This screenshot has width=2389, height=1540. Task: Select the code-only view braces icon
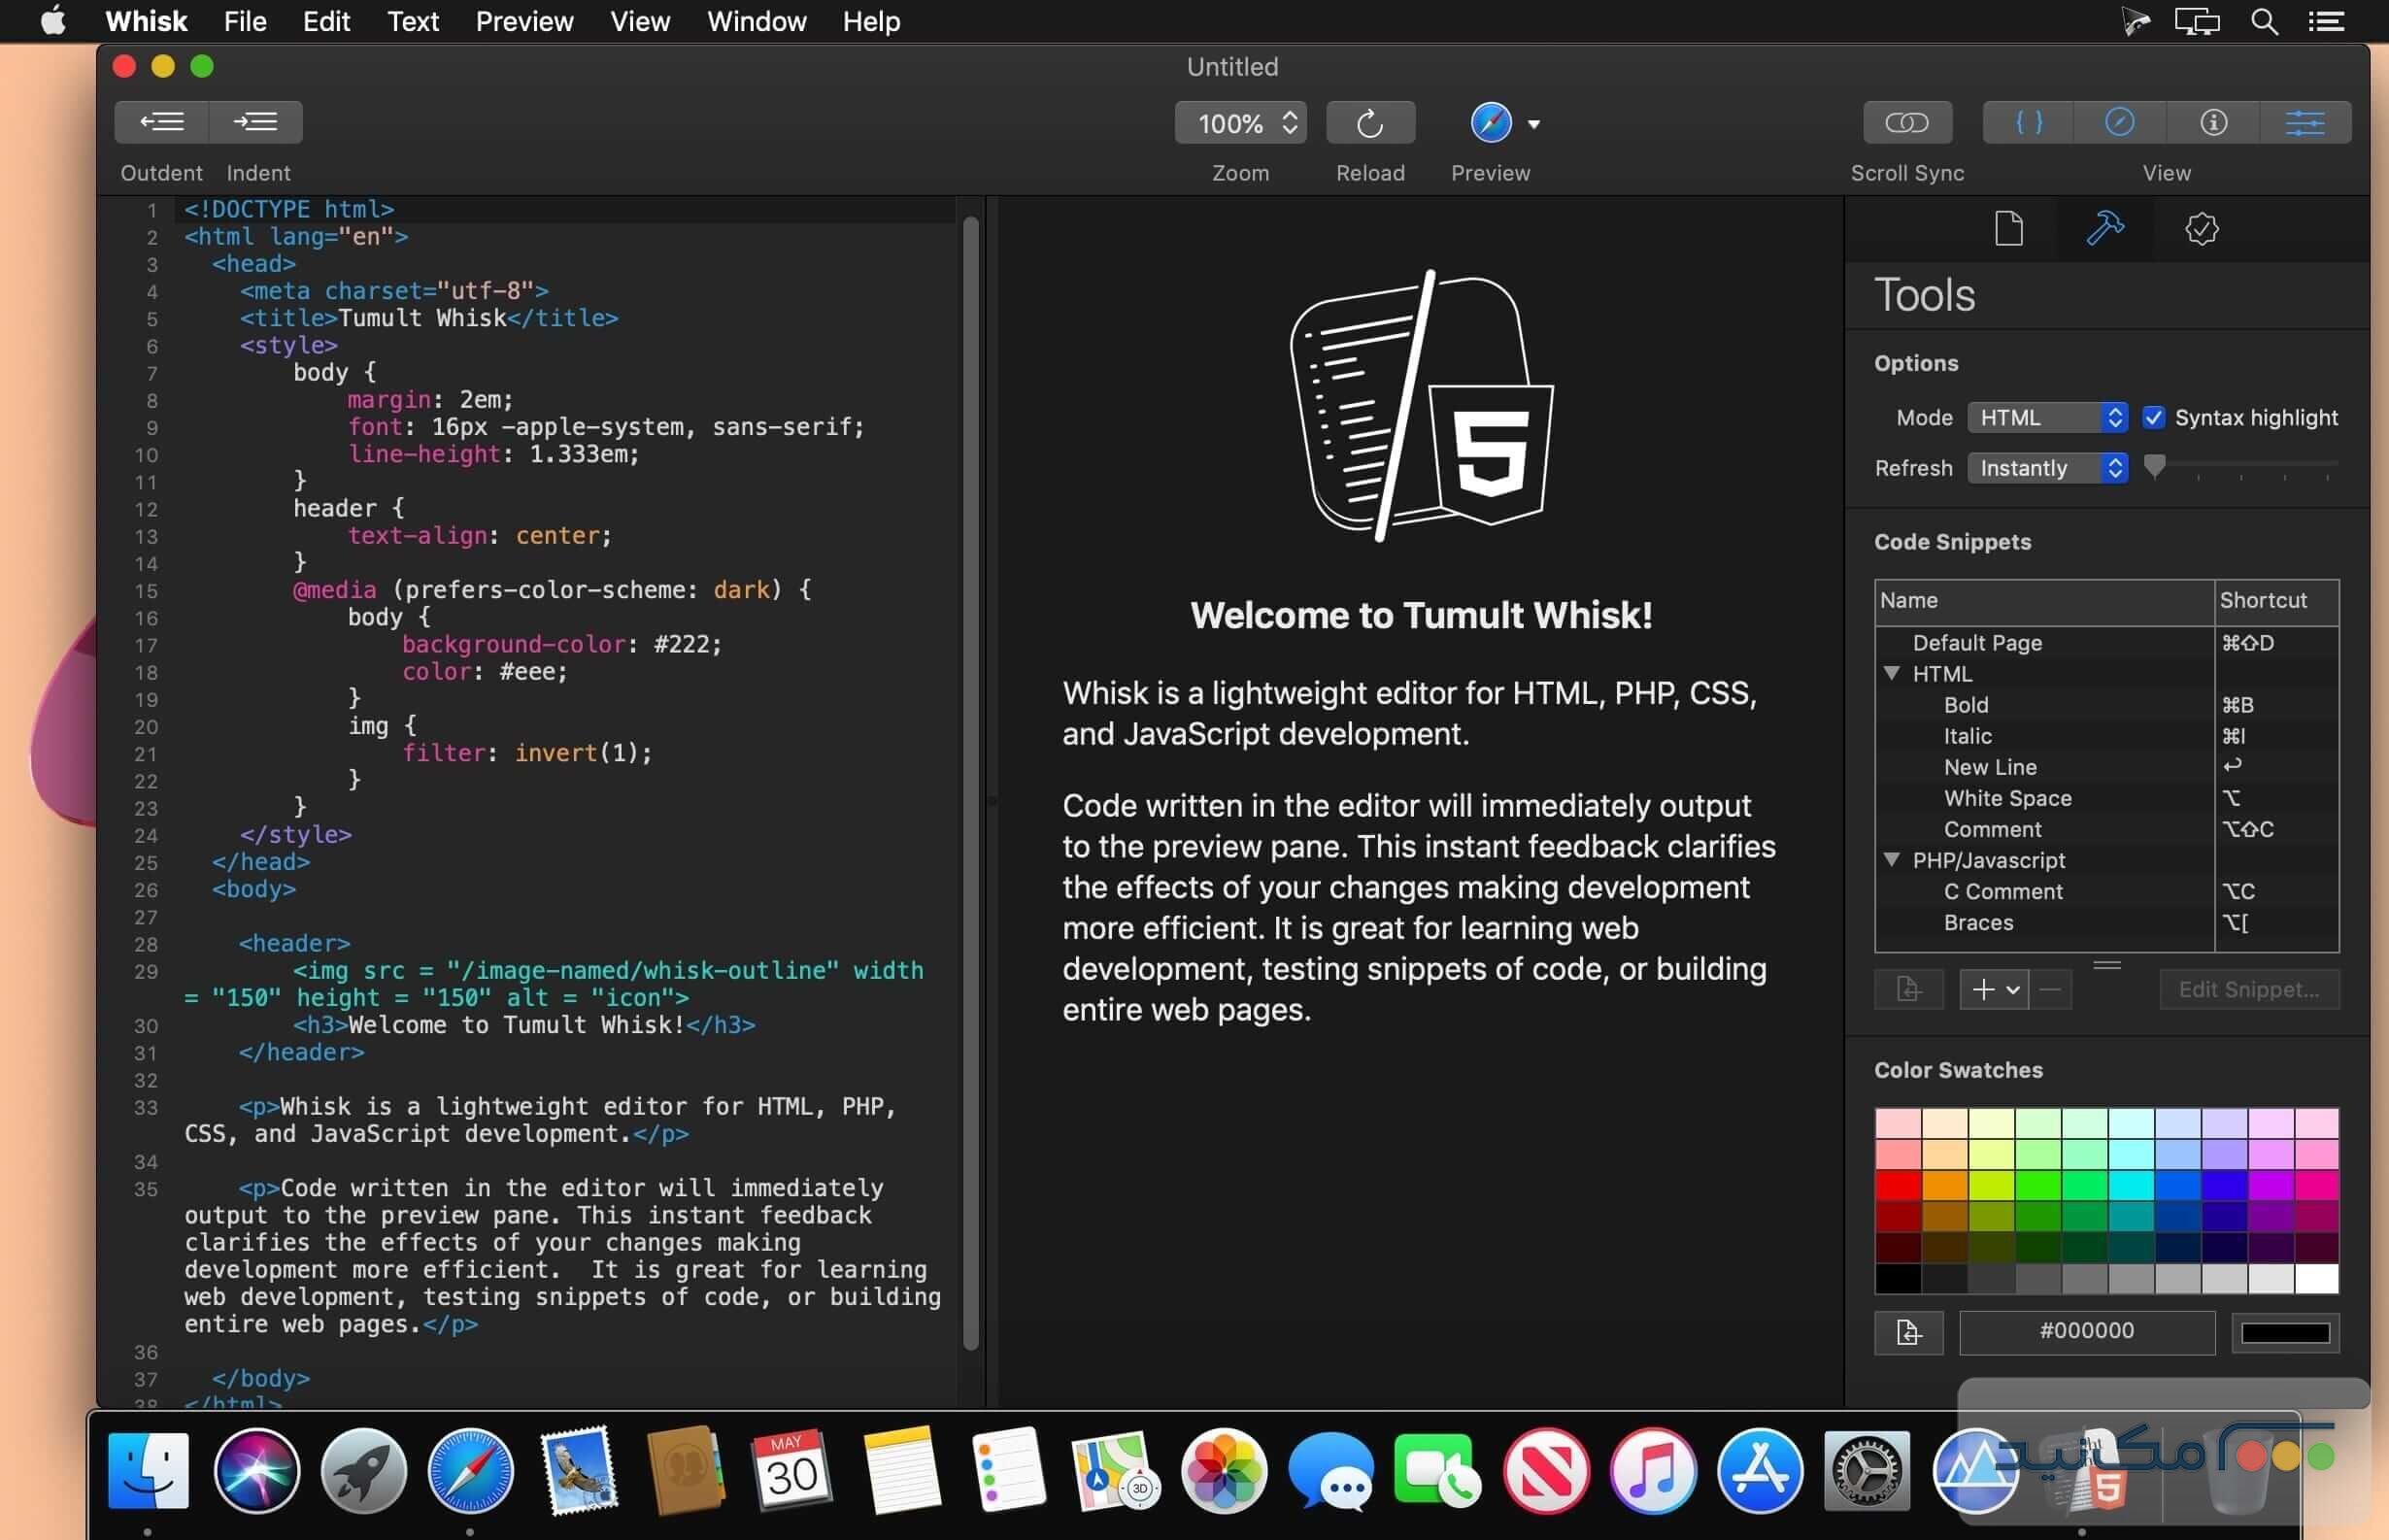2027,122
